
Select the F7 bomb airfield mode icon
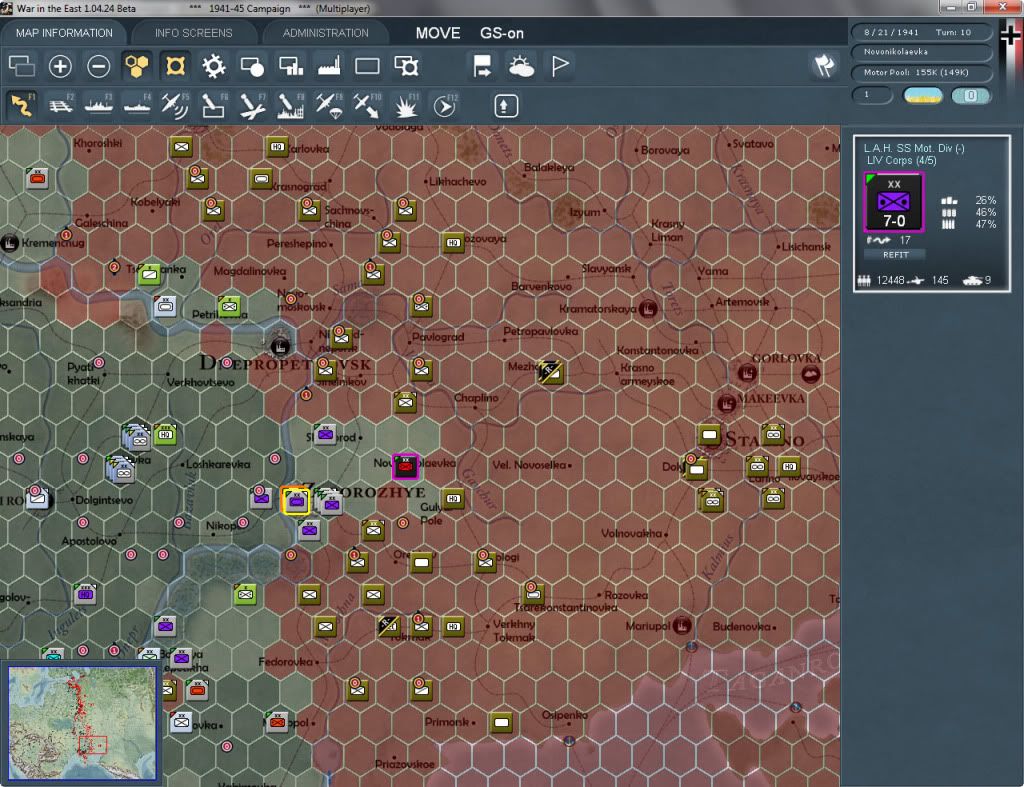(252, 105)
